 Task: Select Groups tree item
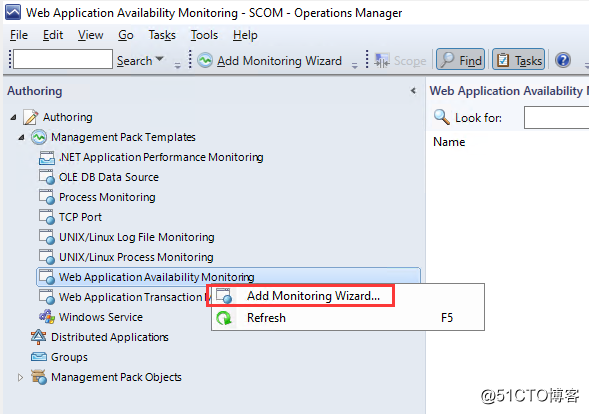point(69,357)
